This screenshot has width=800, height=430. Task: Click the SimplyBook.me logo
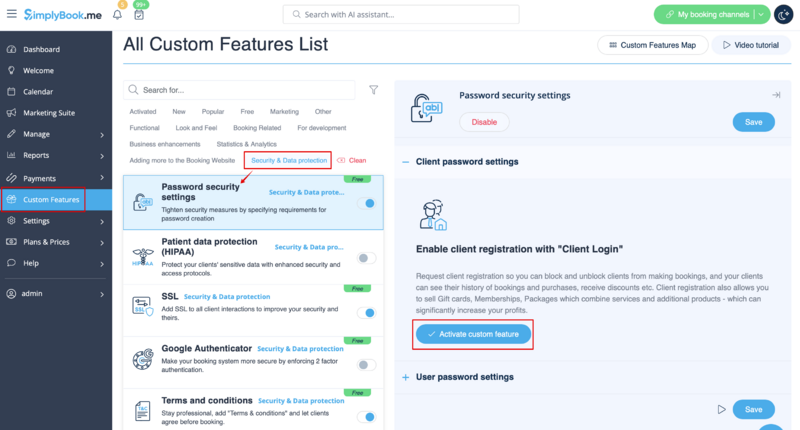(x=63, y=15)
